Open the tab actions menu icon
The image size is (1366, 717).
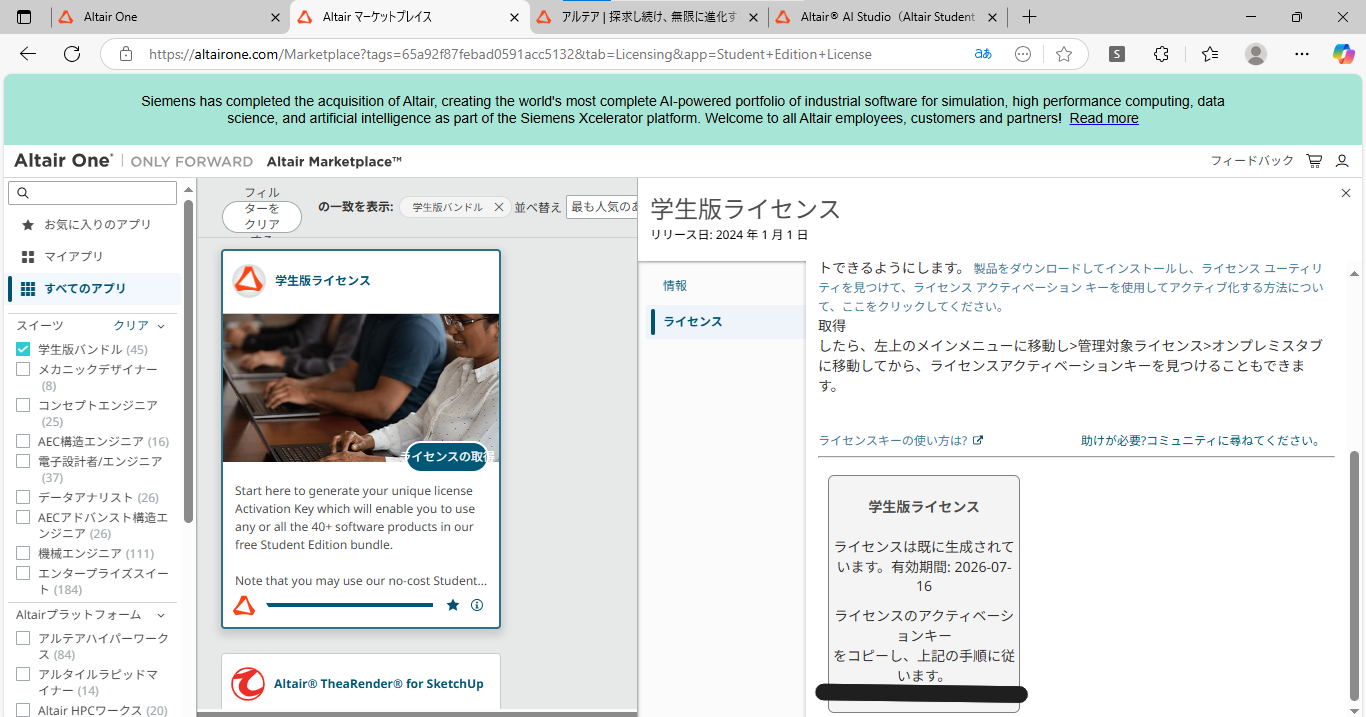coord(24,17)
